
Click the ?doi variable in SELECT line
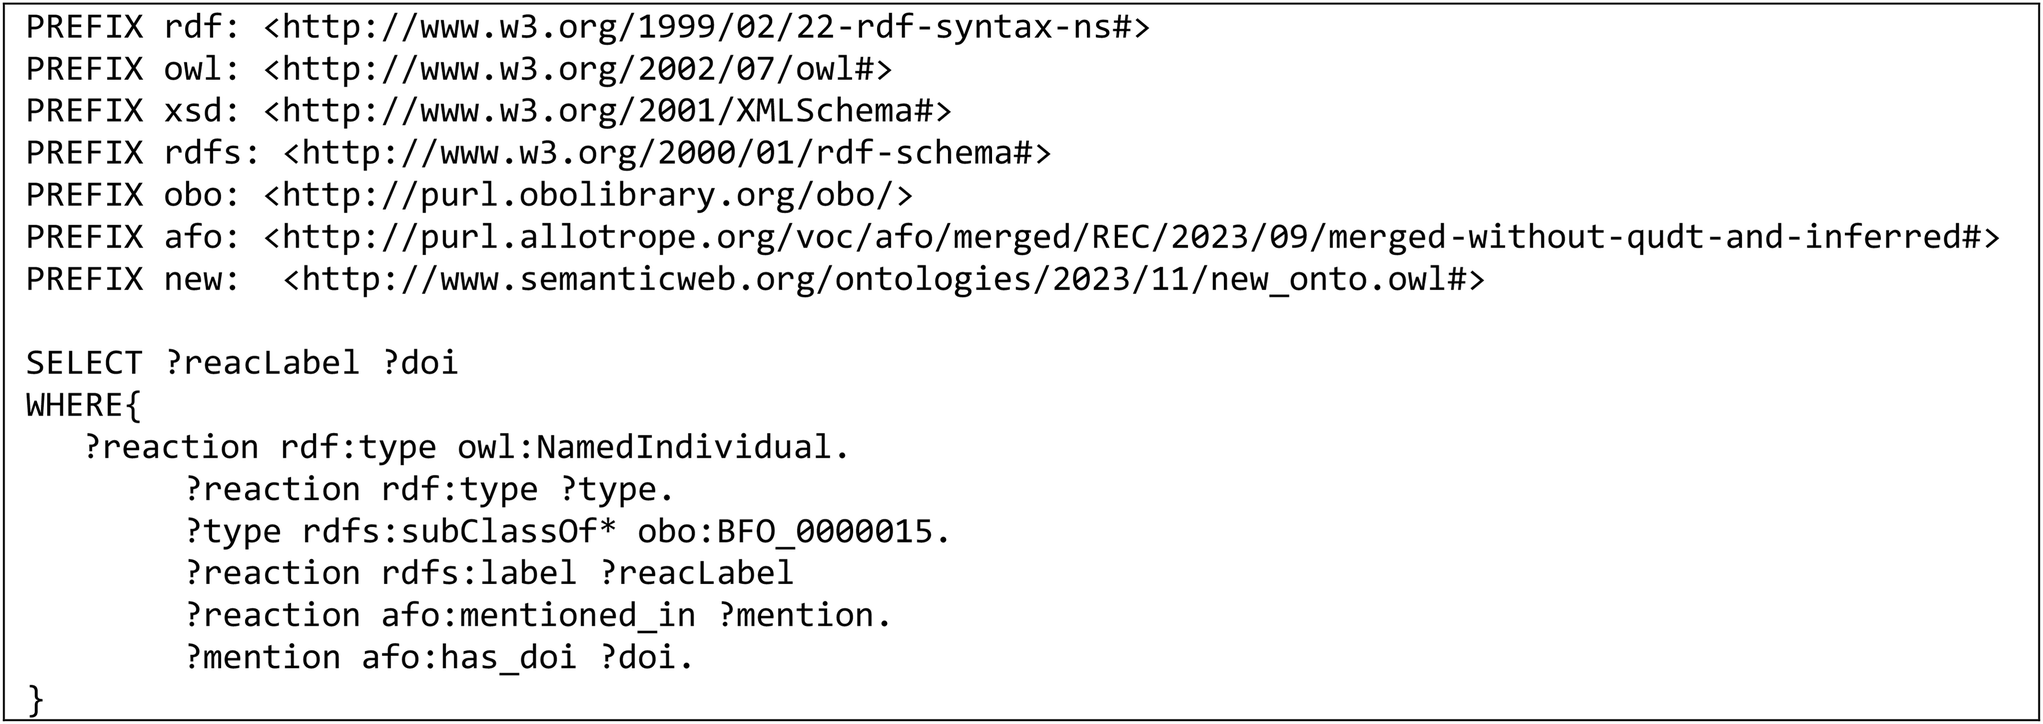click(420, 362)
